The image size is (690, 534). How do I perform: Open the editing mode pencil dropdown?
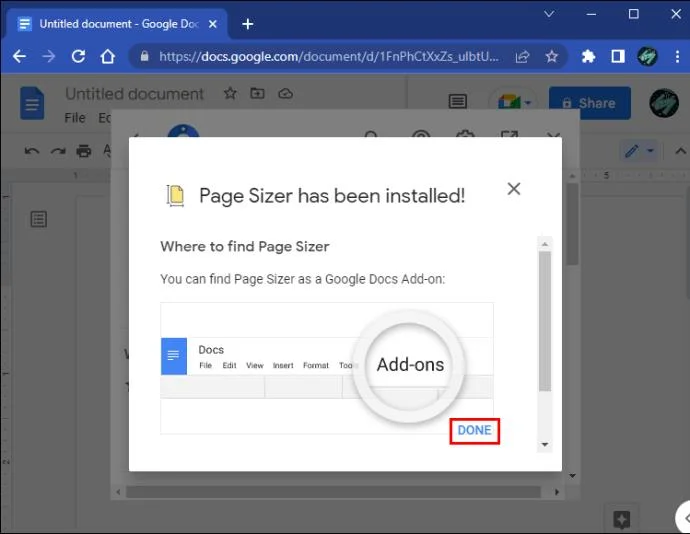coord(640,151)
